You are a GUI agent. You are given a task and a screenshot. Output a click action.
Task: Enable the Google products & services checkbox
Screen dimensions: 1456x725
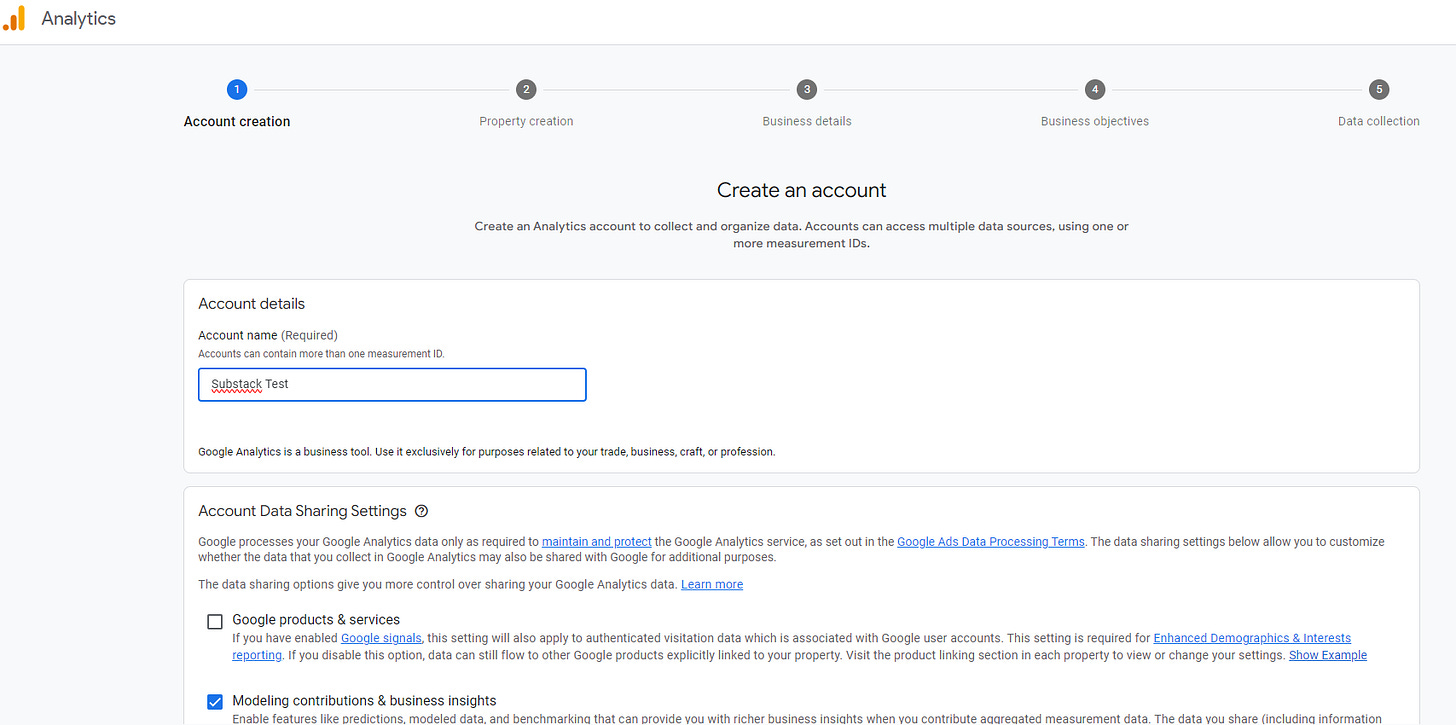(x=214, y=621)
